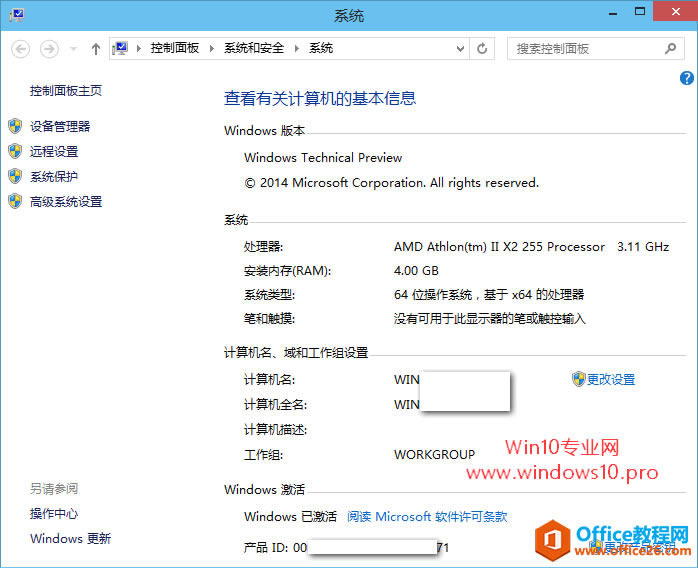Click the 查看有关计算机的基本信息 heading

(x=320, y=98)
